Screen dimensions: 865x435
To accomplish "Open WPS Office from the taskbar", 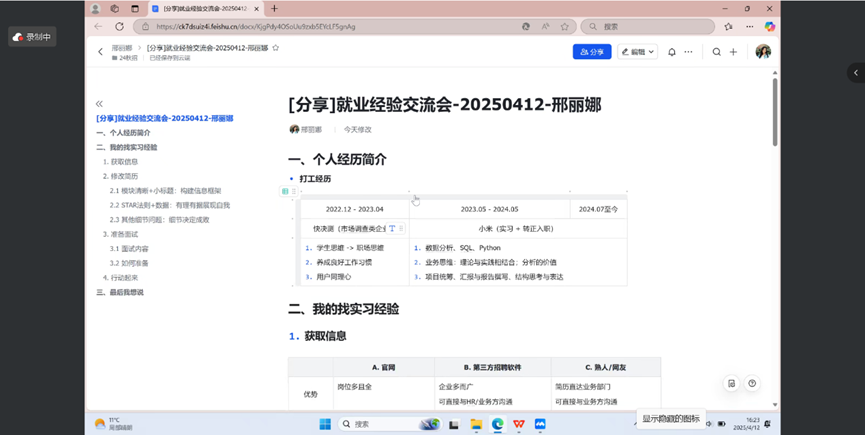I will [519, 424].
